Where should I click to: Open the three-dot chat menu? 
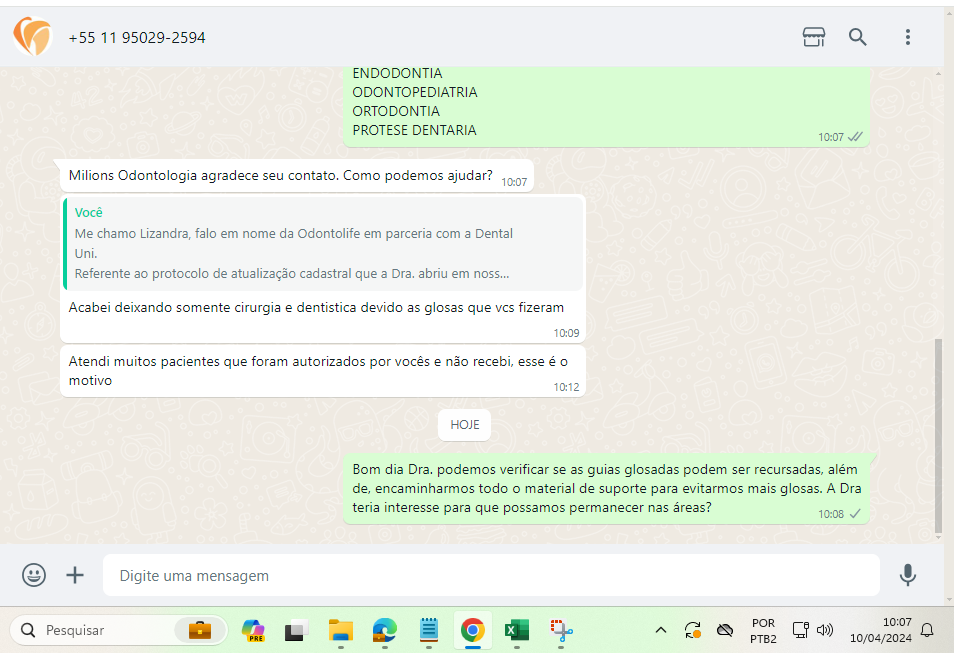click(x=907, y=37)
